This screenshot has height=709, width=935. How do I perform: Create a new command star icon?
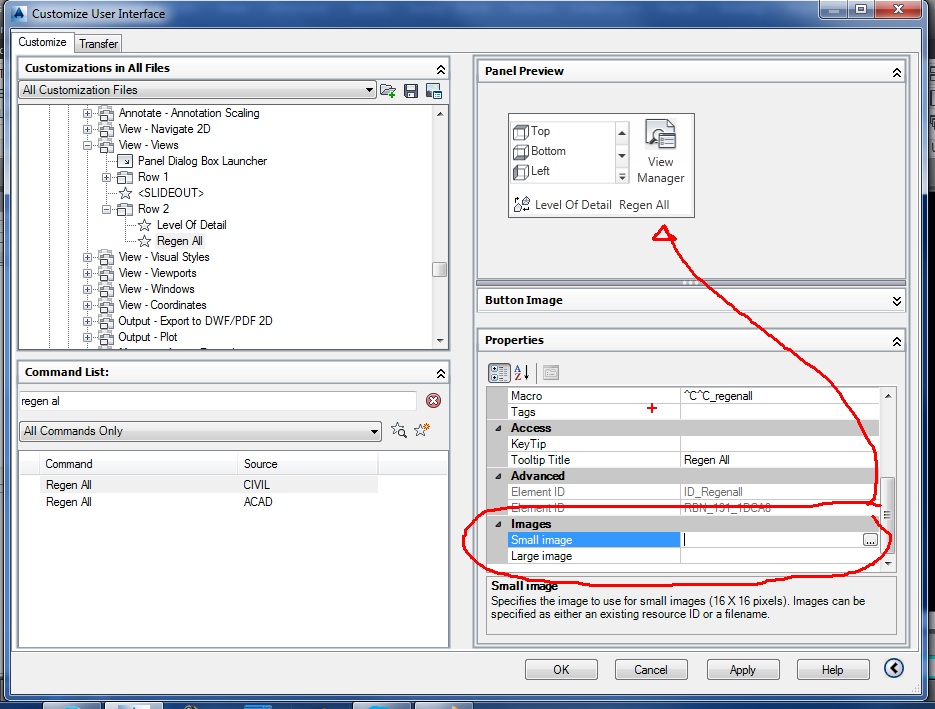(x=422, y=430)
